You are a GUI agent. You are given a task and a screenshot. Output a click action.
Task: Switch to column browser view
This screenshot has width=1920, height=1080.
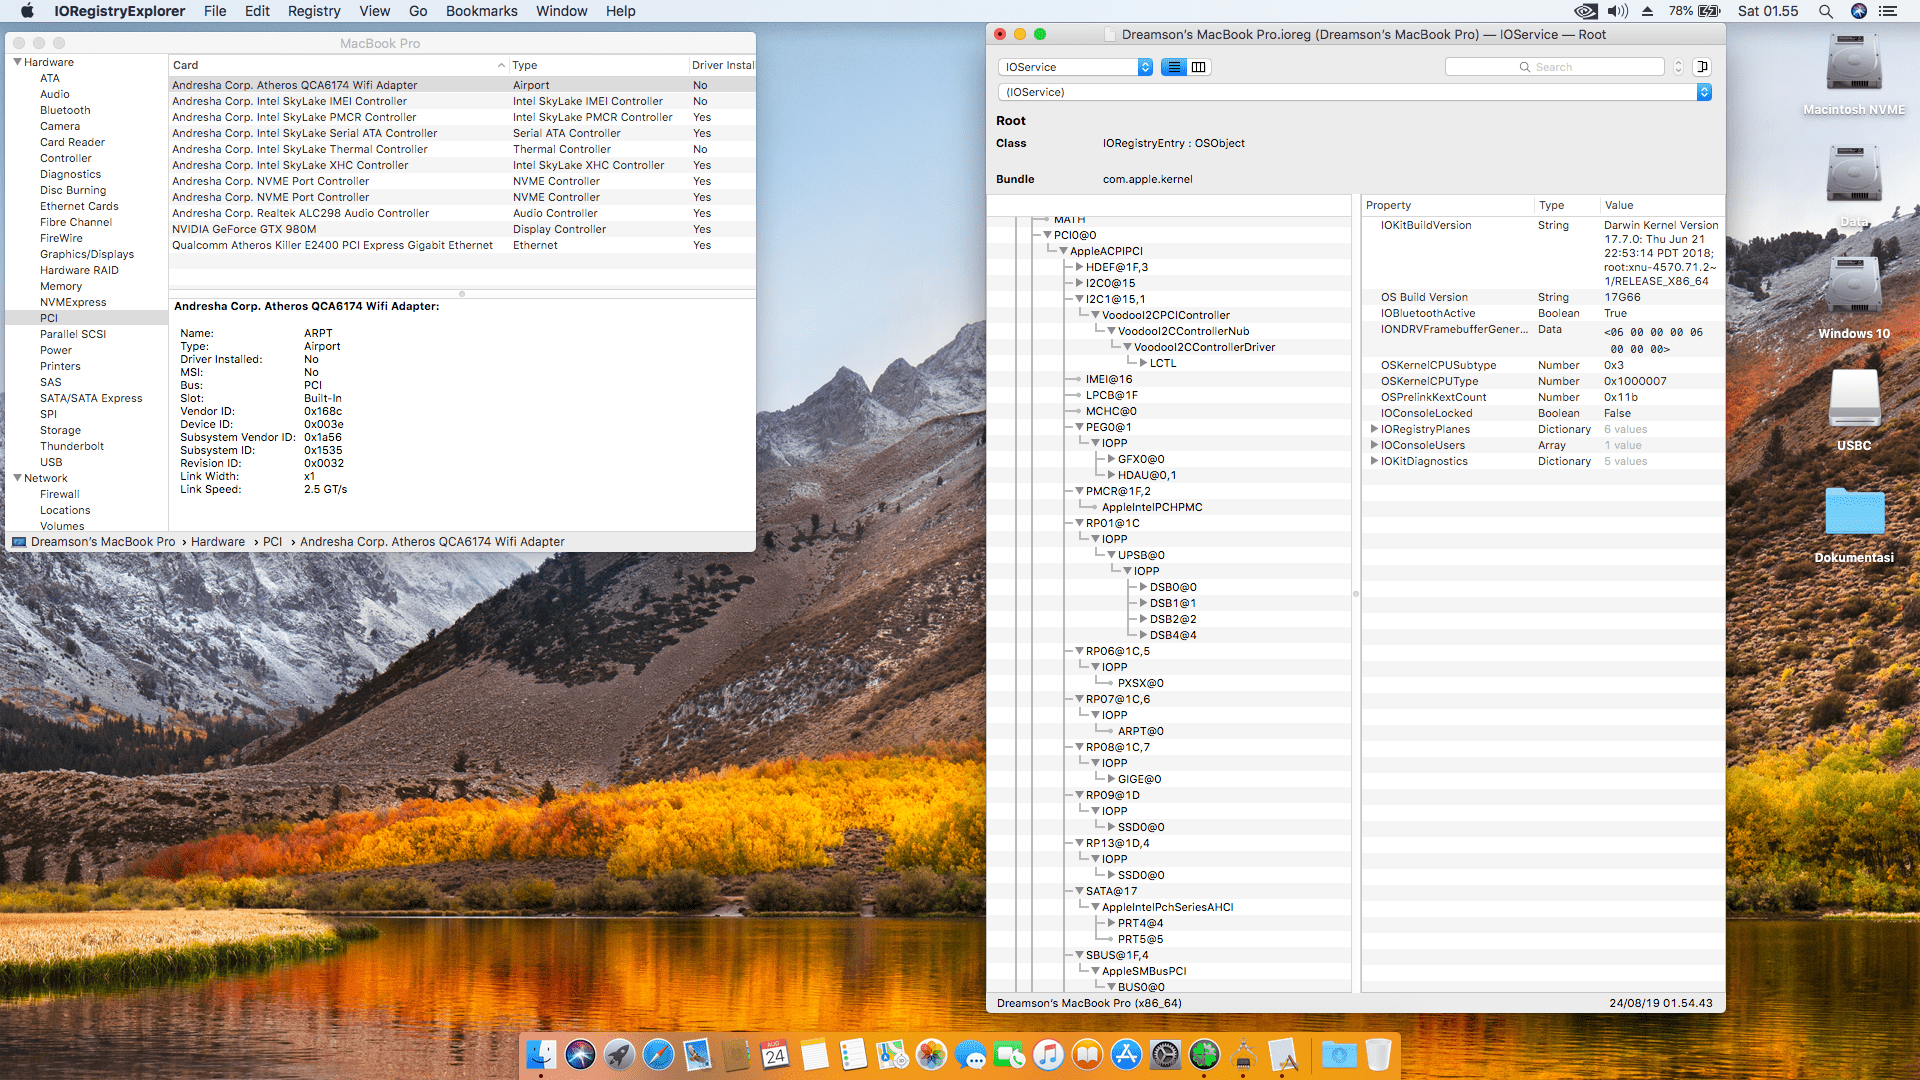click(x=1199, y=67)
